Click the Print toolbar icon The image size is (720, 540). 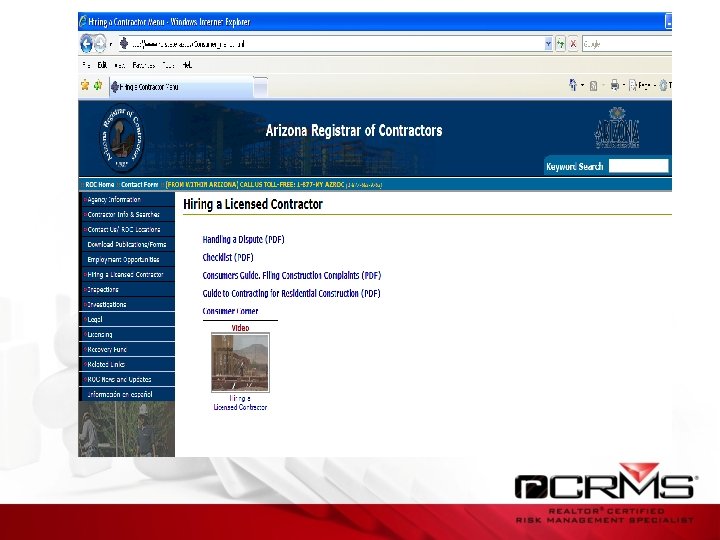[x=615, y=85]
